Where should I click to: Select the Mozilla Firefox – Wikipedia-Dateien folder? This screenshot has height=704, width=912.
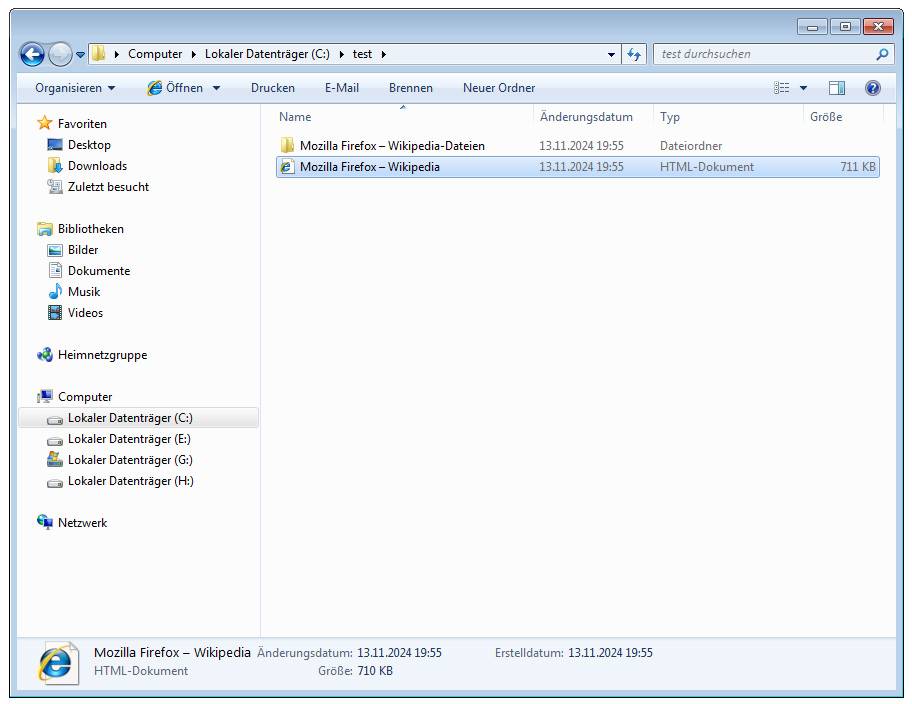pos(392,146)
